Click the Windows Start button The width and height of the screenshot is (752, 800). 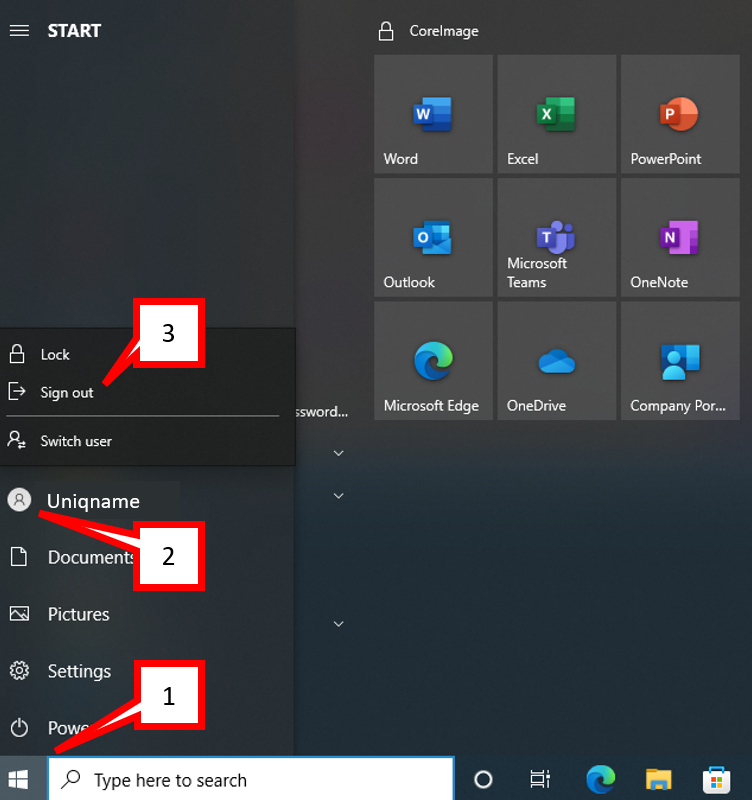click(x=19, y=779)
